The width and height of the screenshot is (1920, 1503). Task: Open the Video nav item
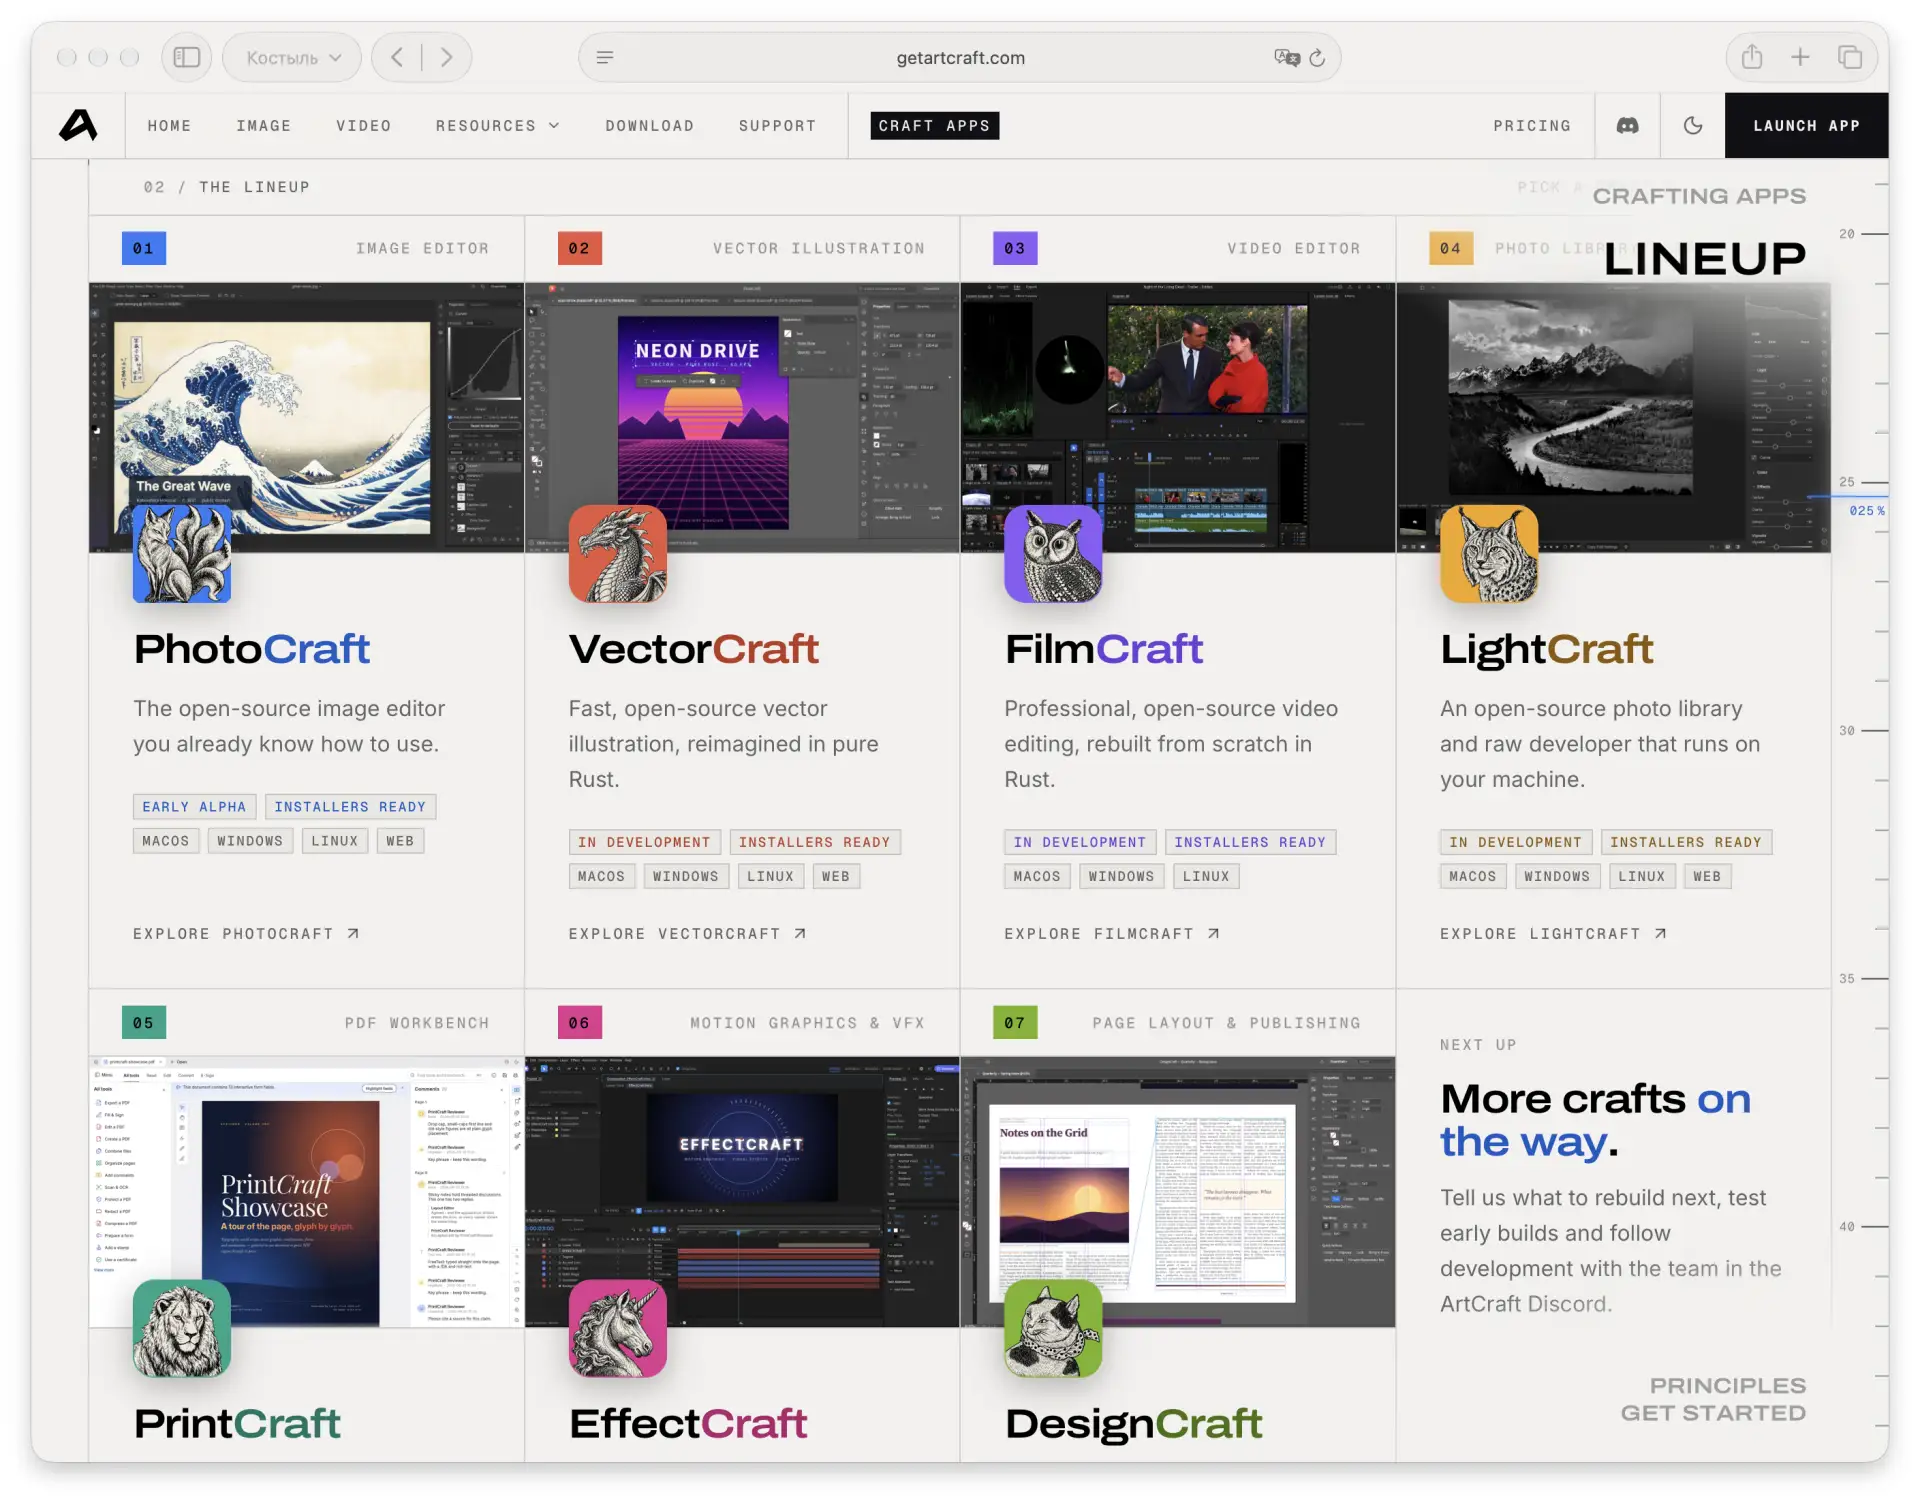point(364,126)
